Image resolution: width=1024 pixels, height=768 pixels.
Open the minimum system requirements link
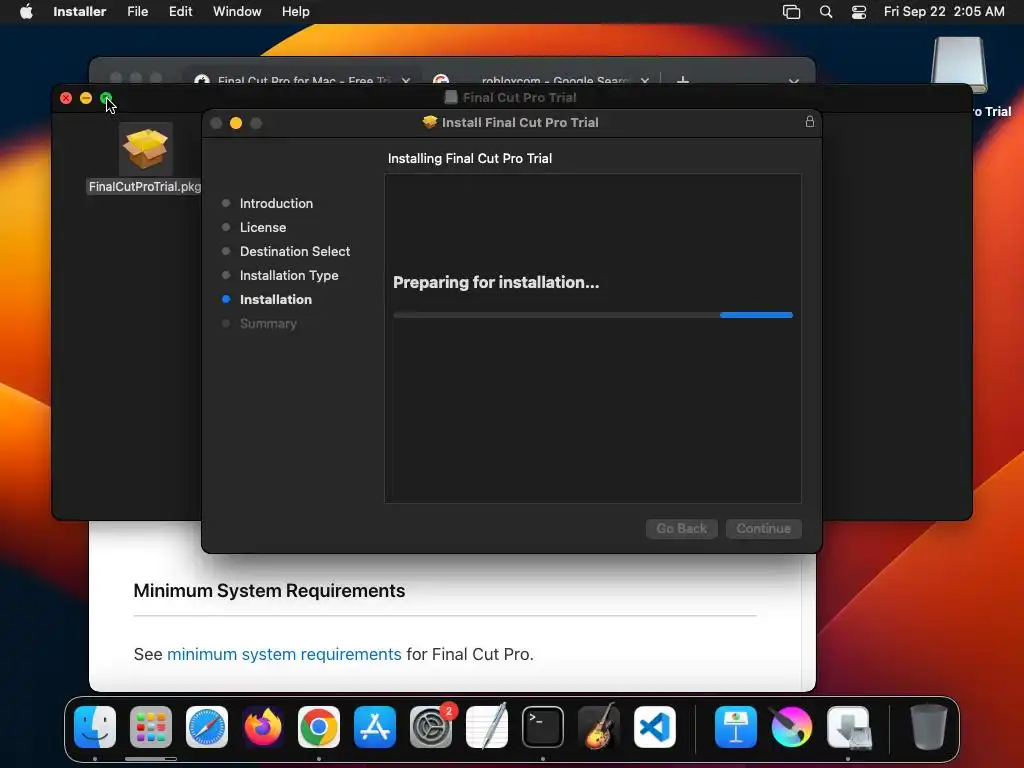coord(284,654)
